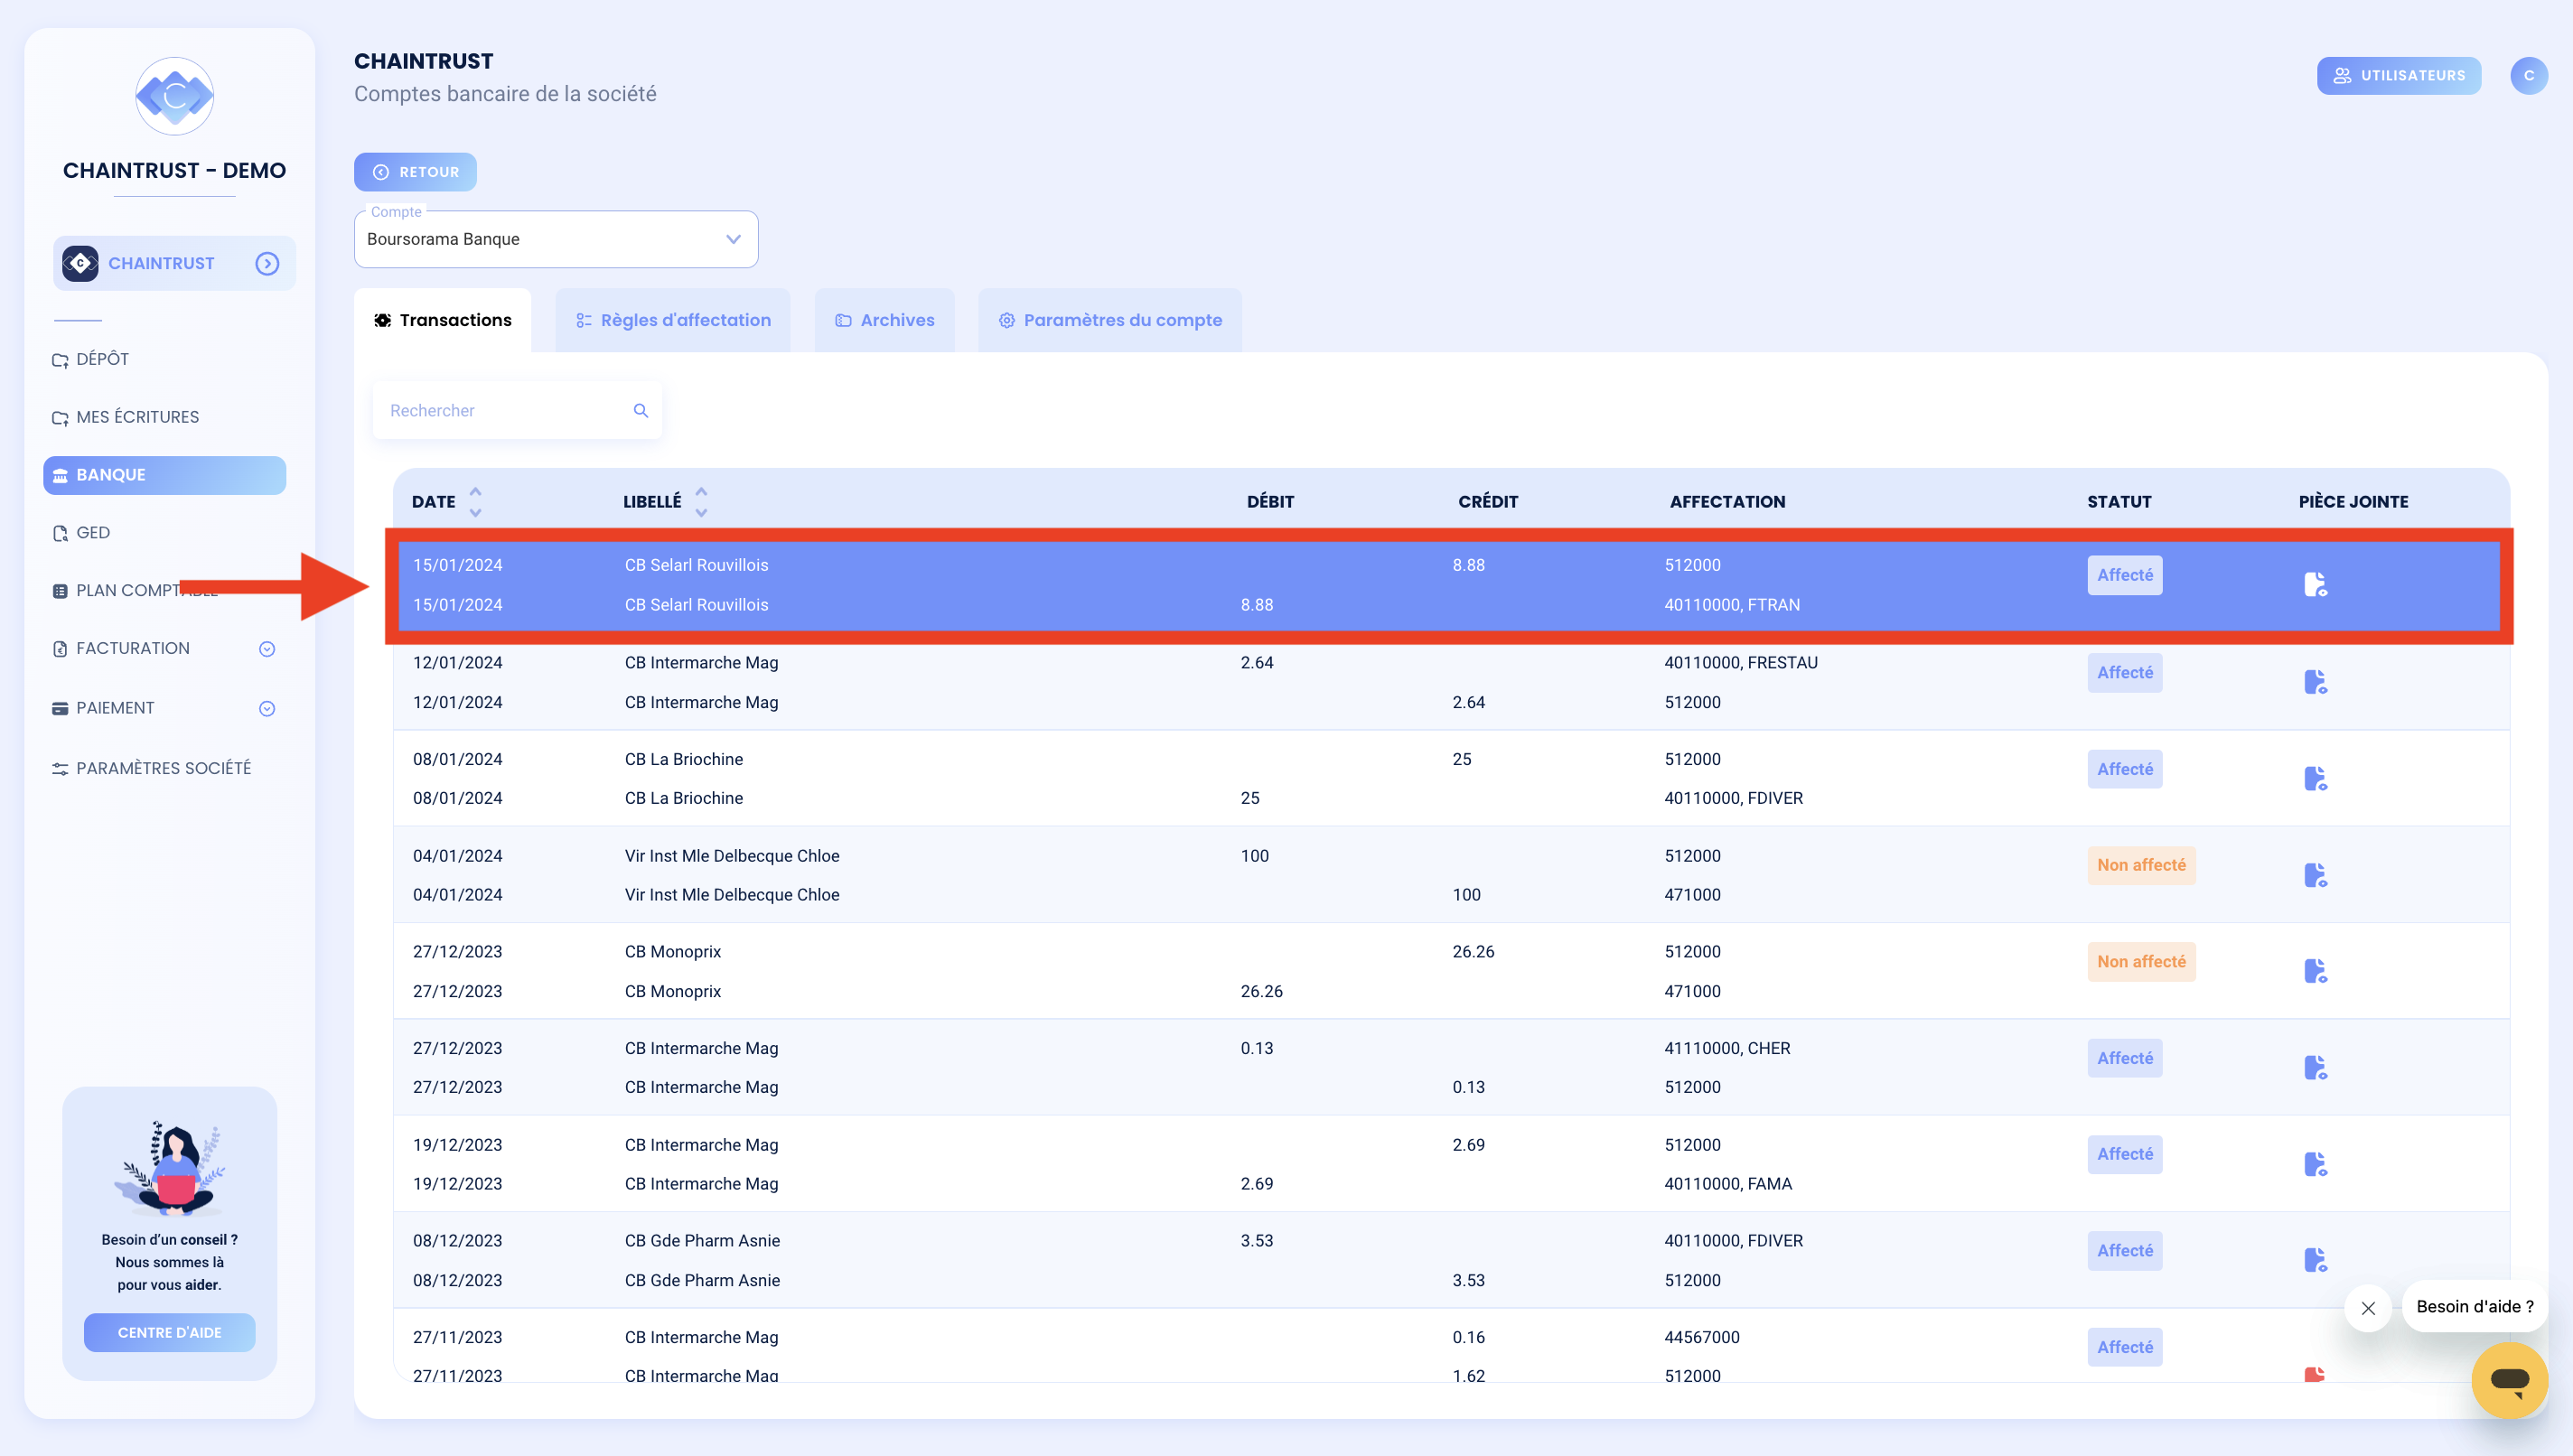Viewport: 2573px width, 1456px height.
Task: Open attachment icon for 0.13 Intermarche Mag row
Action: point(2315,1068)
